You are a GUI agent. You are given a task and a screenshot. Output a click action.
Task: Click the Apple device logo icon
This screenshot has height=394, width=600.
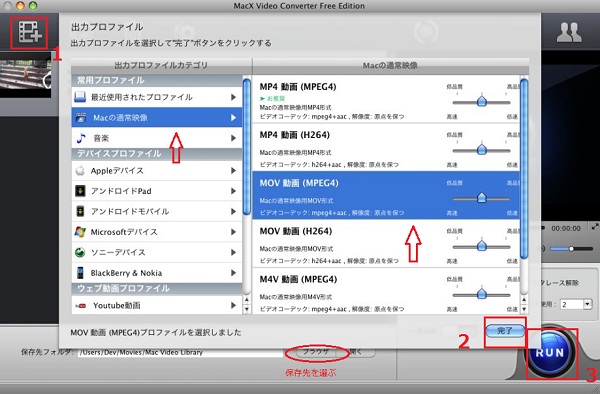(x=80, y=171)
